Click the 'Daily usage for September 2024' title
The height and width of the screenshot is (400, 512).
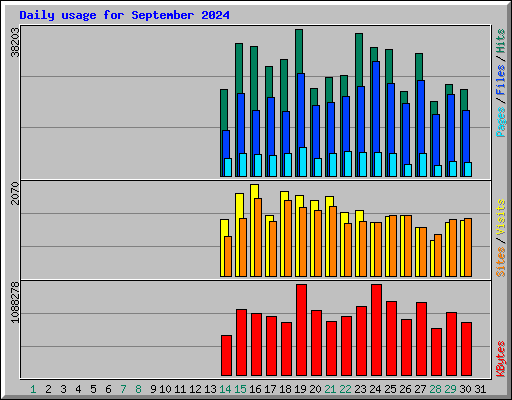pyautogui.click(x=124, y=15)
